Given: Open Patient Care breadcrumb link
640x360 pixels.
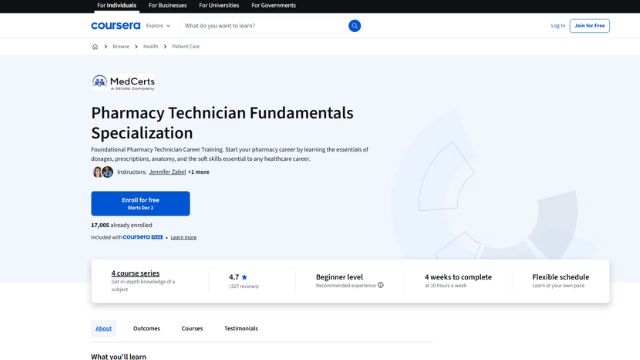Looking at the screenshot, I should [186, 47].
